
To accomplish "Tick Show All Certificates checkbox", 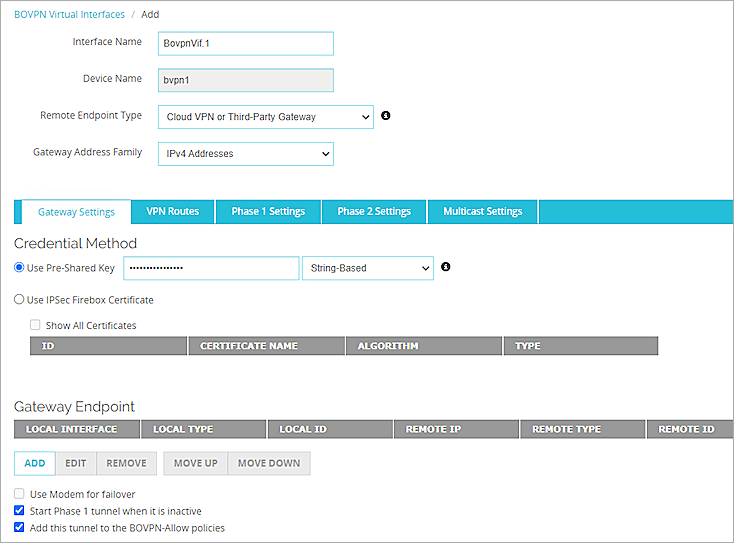I will 35,325.
